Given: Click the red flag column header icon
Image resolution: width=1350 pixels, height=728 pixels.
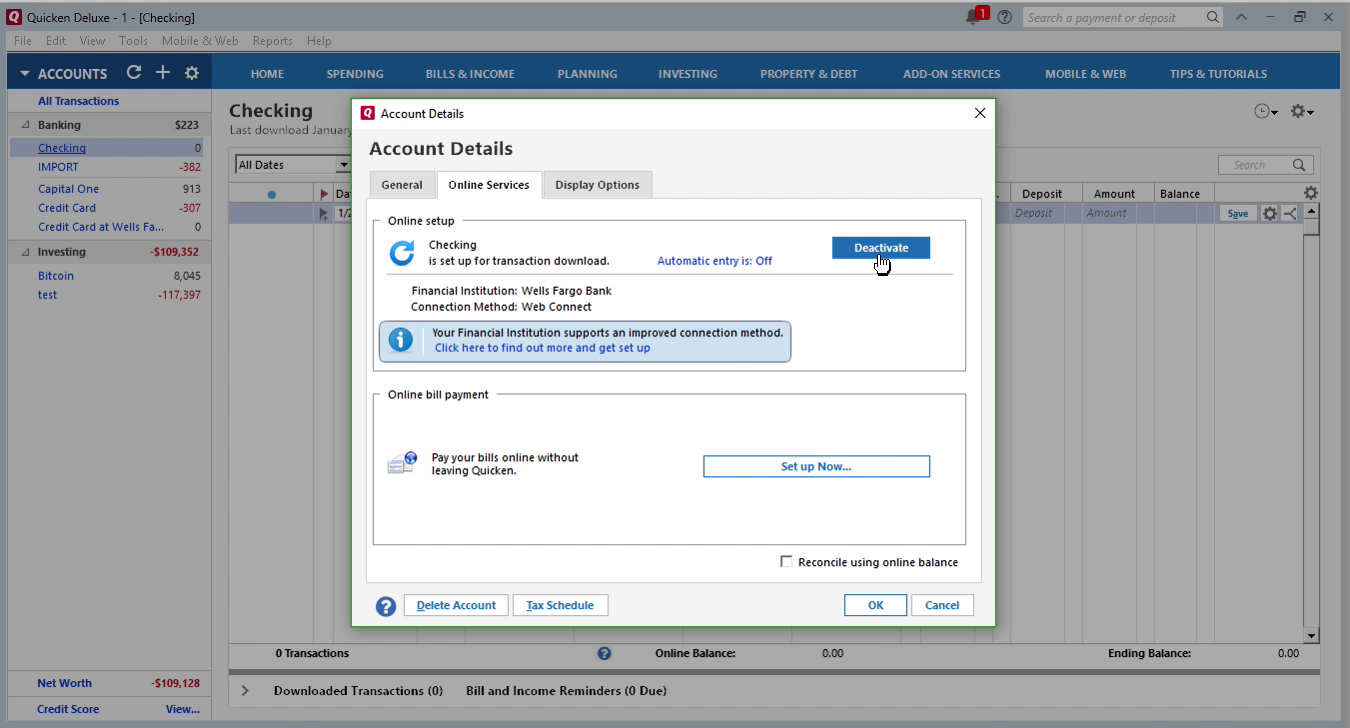Looking at the screenshot, I should (x=324, y=194).
